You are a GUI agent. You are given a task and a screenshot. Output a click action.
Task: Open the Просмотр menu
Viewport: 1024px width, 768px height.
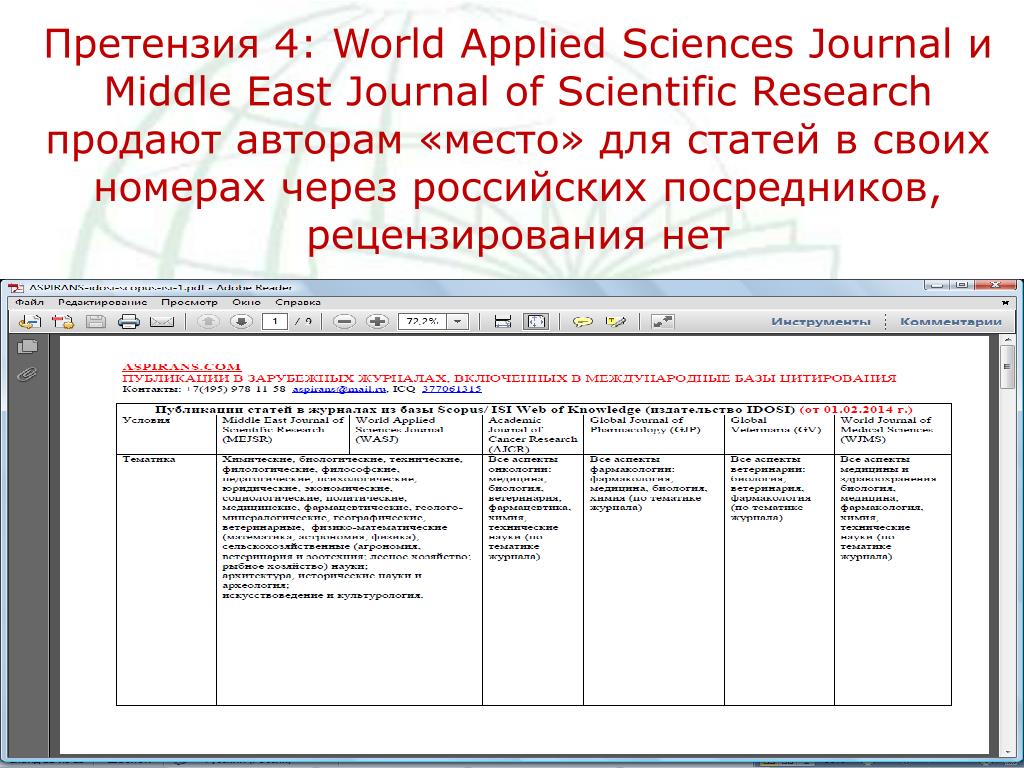point(189,302)
